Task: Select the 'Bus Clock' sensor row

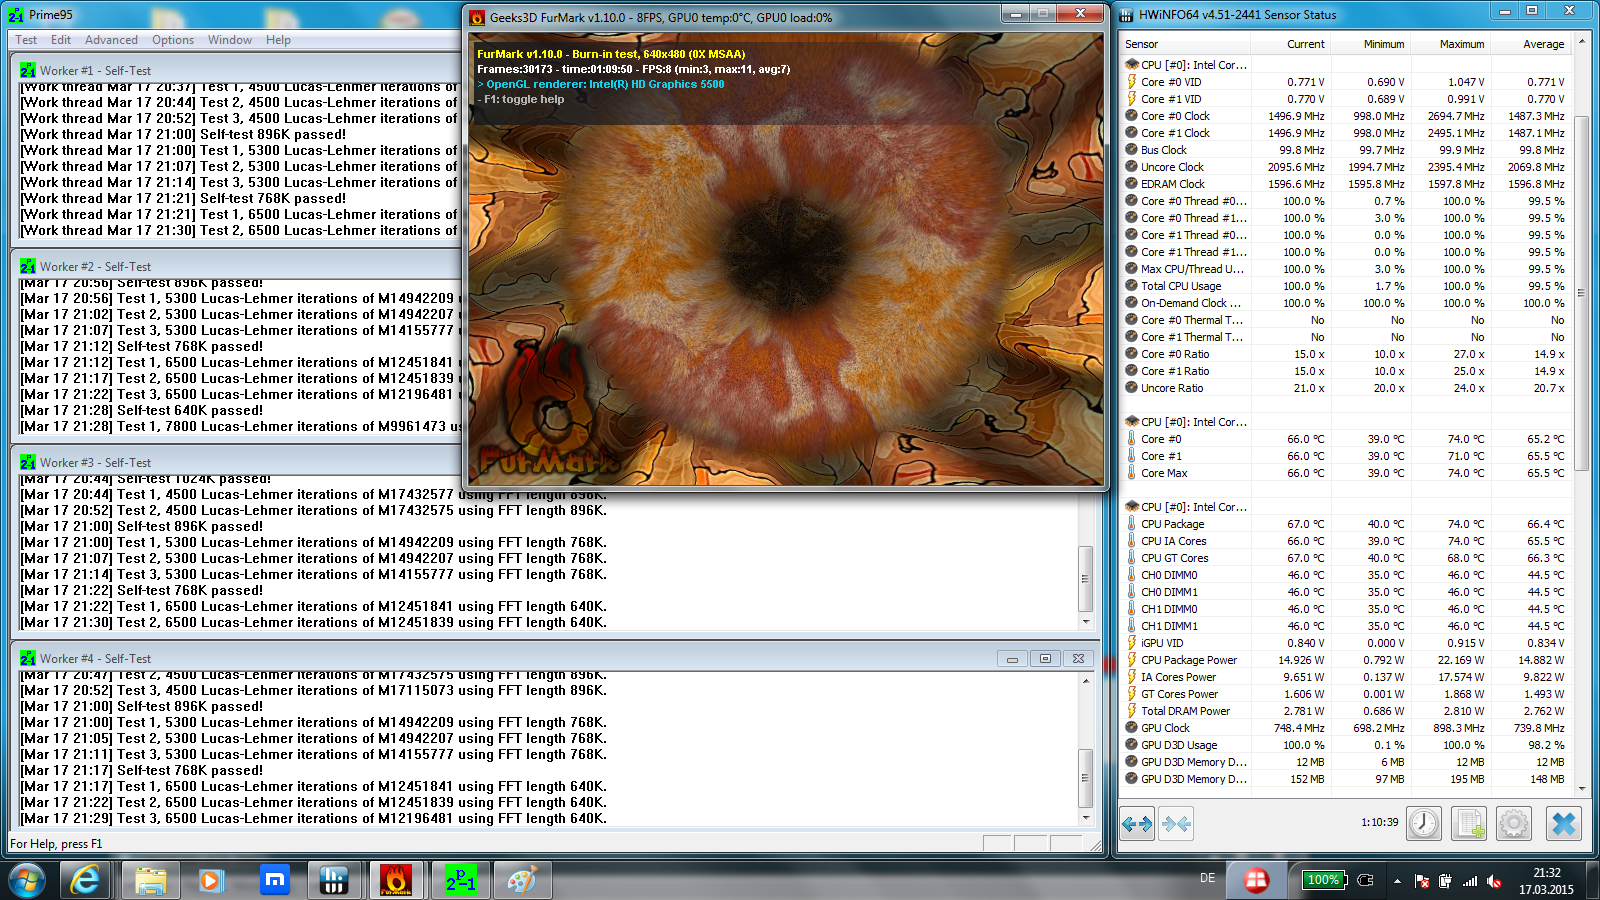Action: (x=1345, y=150)
